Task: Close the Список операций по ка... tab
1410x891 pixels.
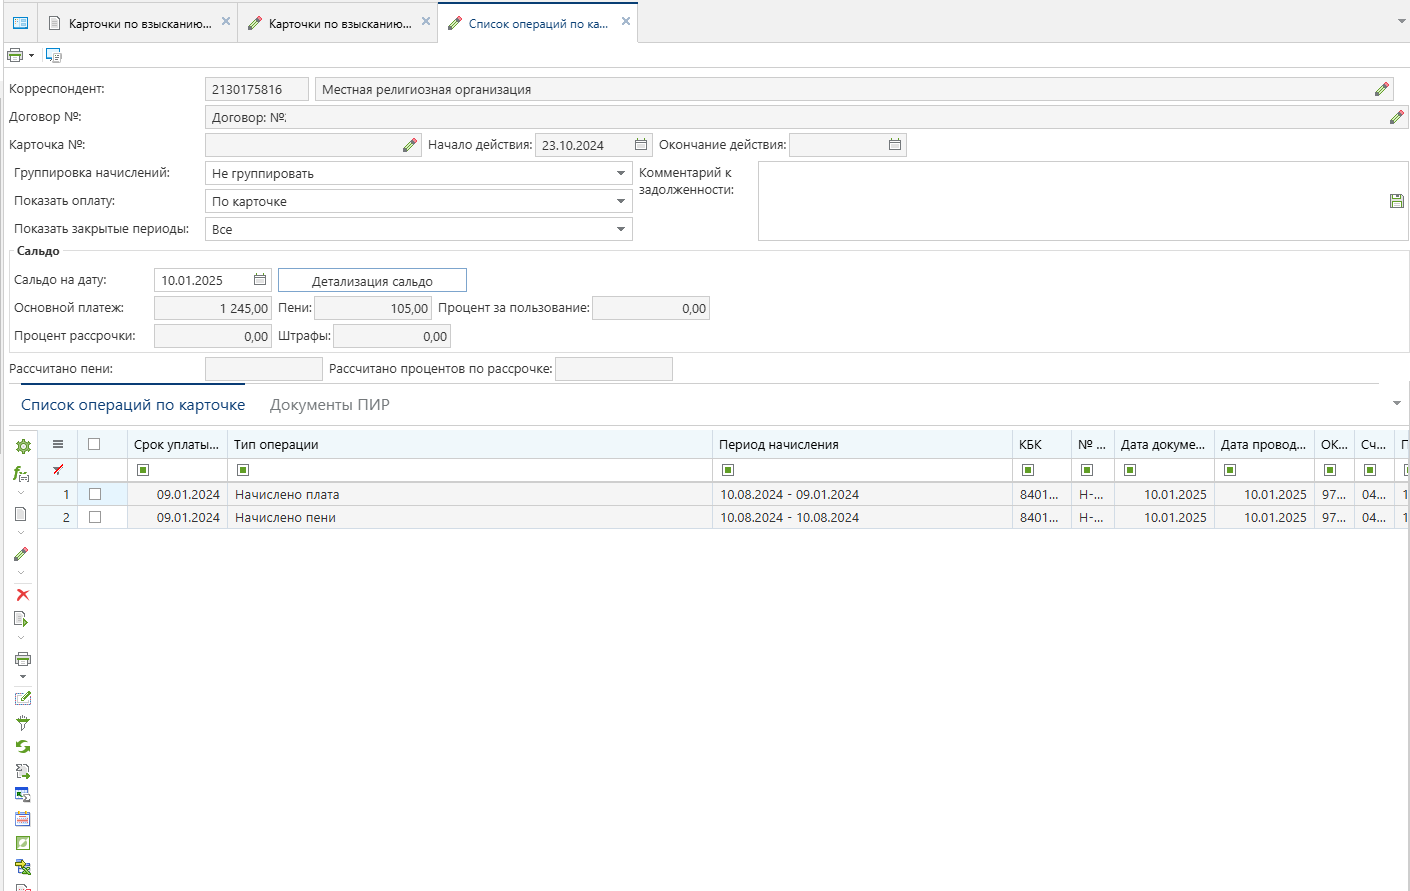Action: click(x=626, y=21)
